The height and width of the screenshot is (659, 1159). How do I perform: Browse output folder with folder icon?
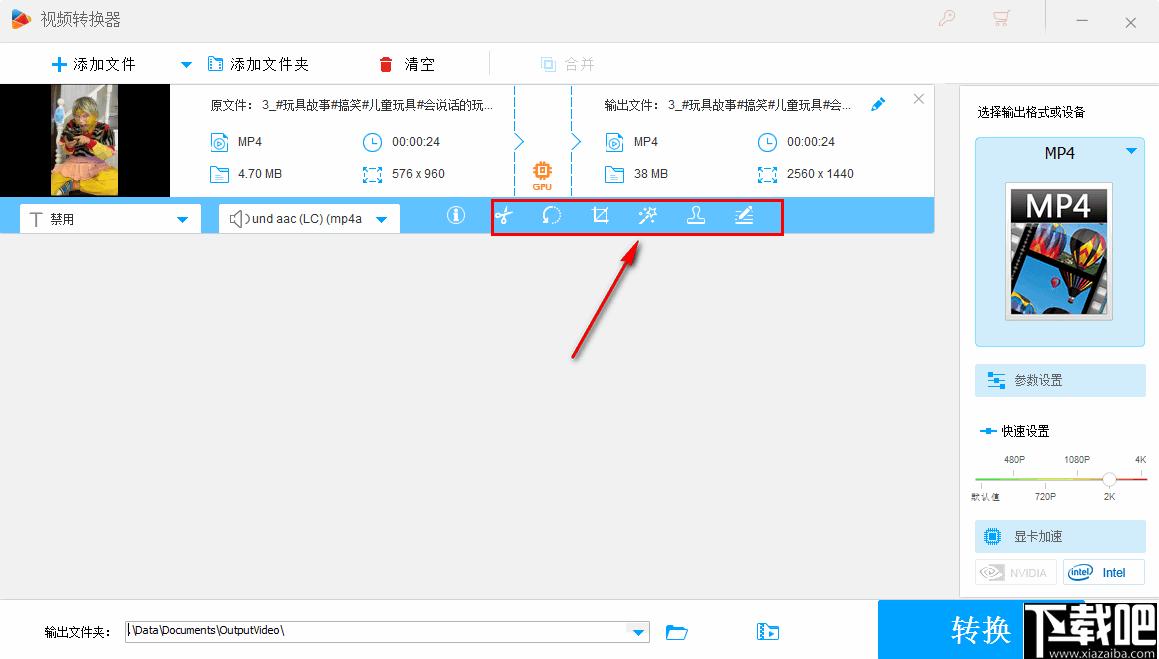tap(676, 632)
